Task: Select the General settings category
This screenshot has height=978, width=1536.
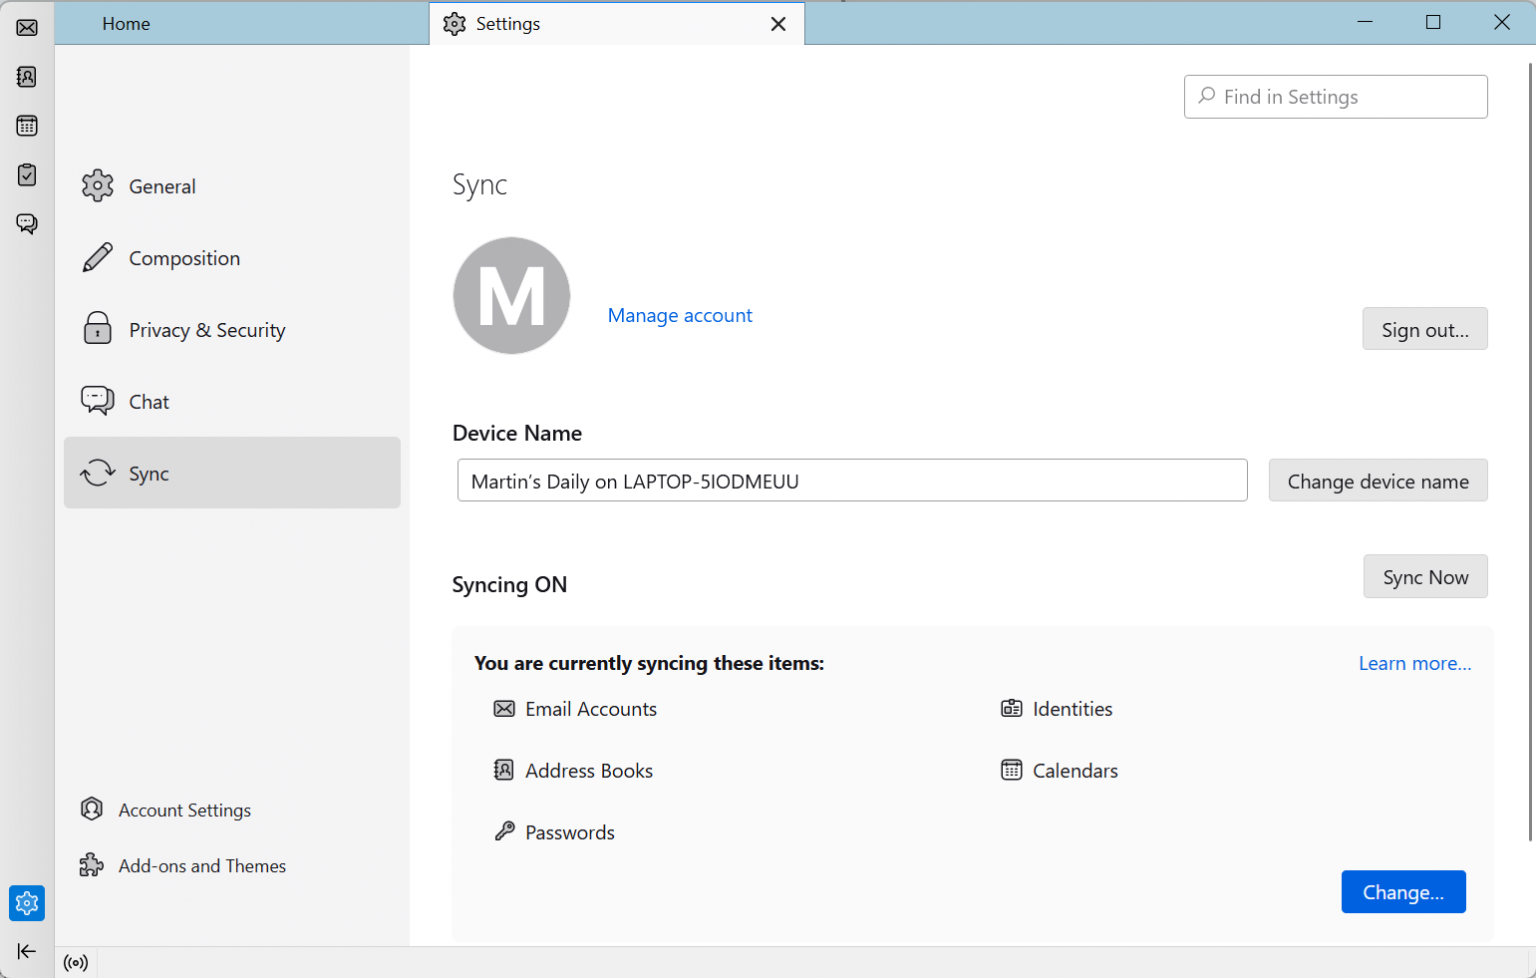Action: pyautogui.click(x=162, y=186)
